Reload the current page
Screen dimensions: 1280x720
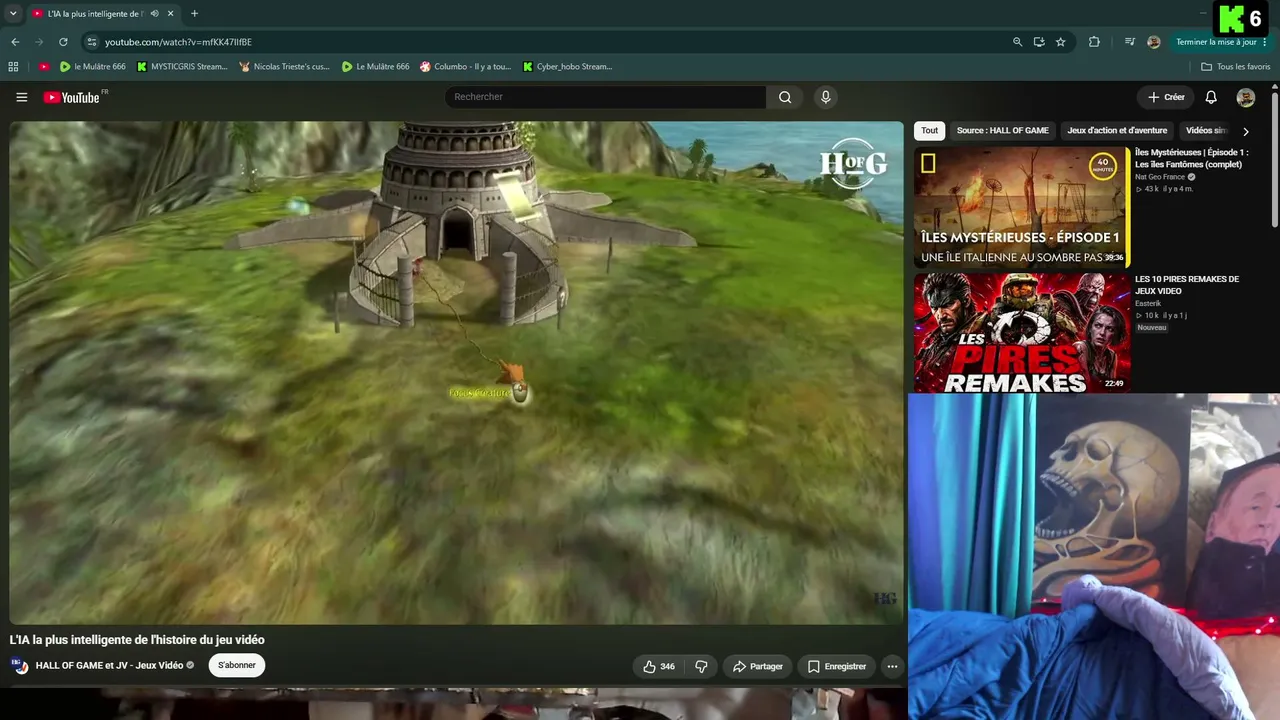[x=63, y=42]
